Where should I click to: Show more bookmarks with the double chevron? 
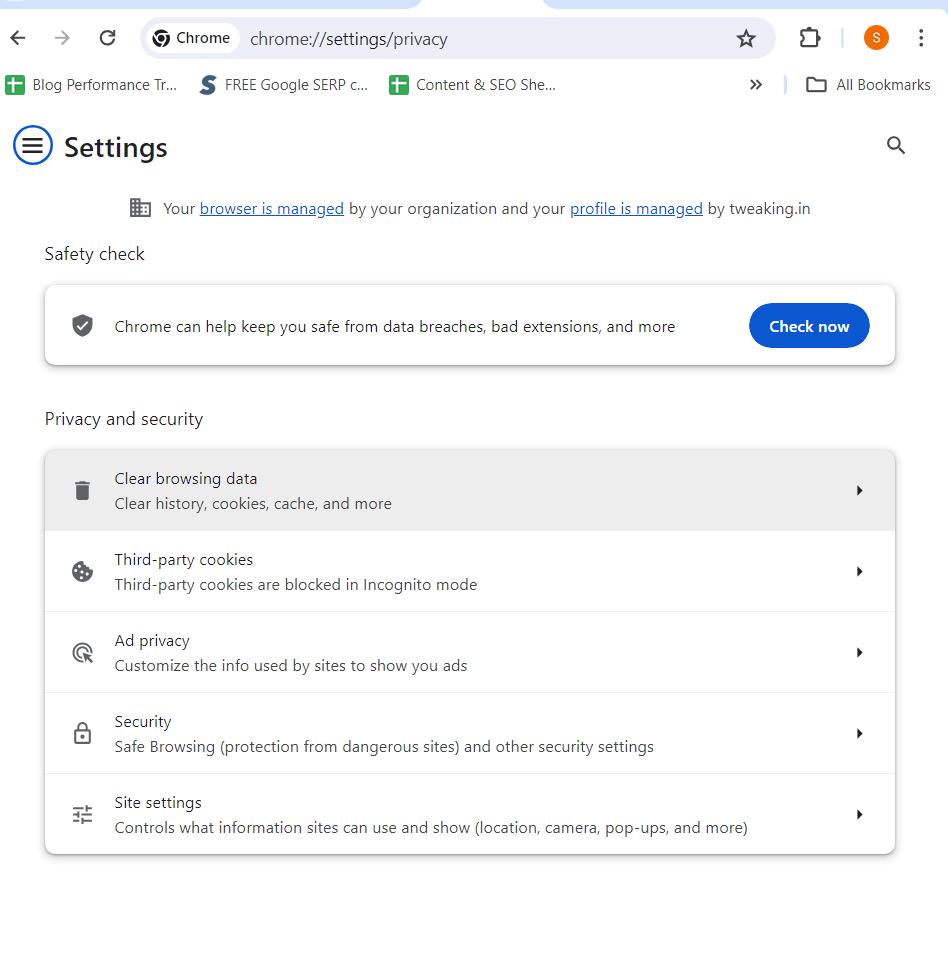click(x=756, y=85)
